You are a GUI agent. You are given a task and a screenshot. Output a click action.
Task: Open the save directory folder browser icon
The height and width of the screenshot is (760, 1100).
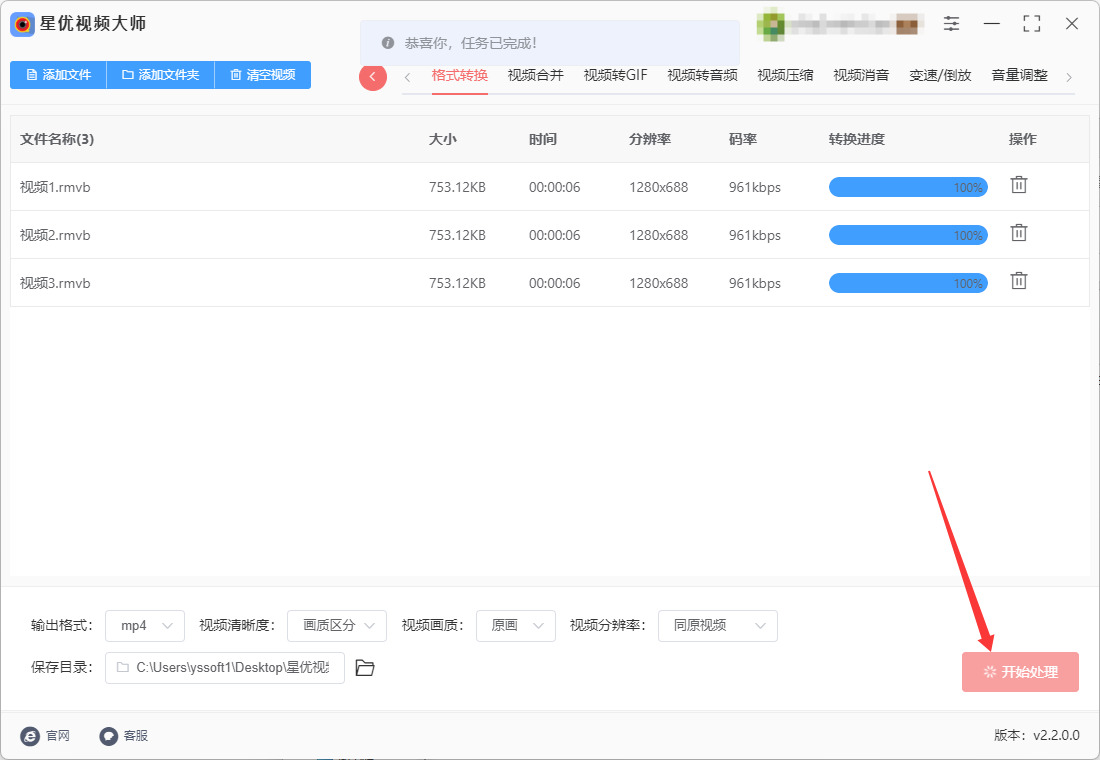(x=365, y=667)
